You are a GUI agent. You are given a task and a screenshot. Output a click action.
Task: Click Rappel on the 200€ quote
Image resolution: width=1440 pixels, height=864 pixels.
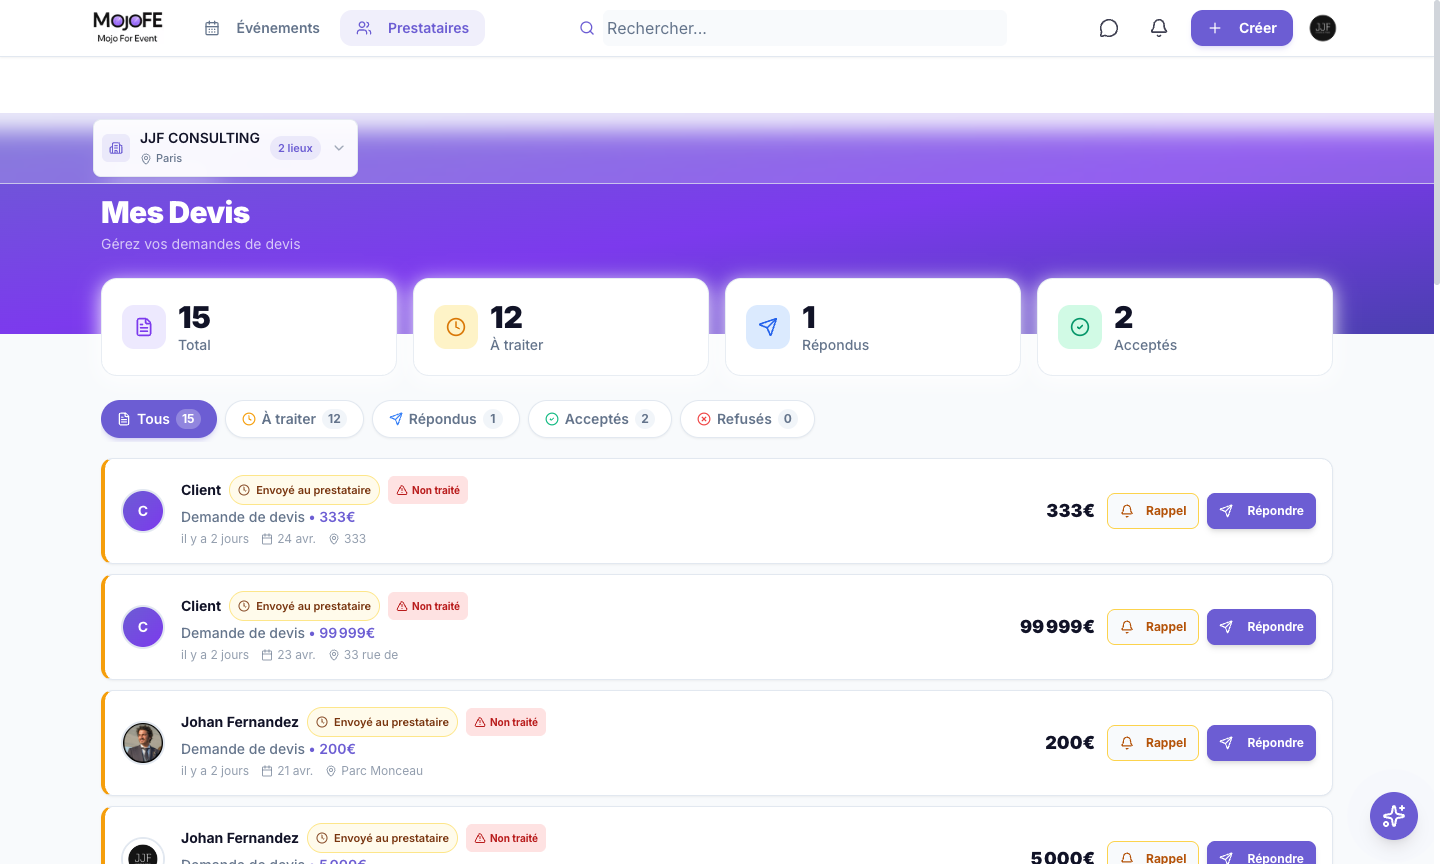[1153, 743]
